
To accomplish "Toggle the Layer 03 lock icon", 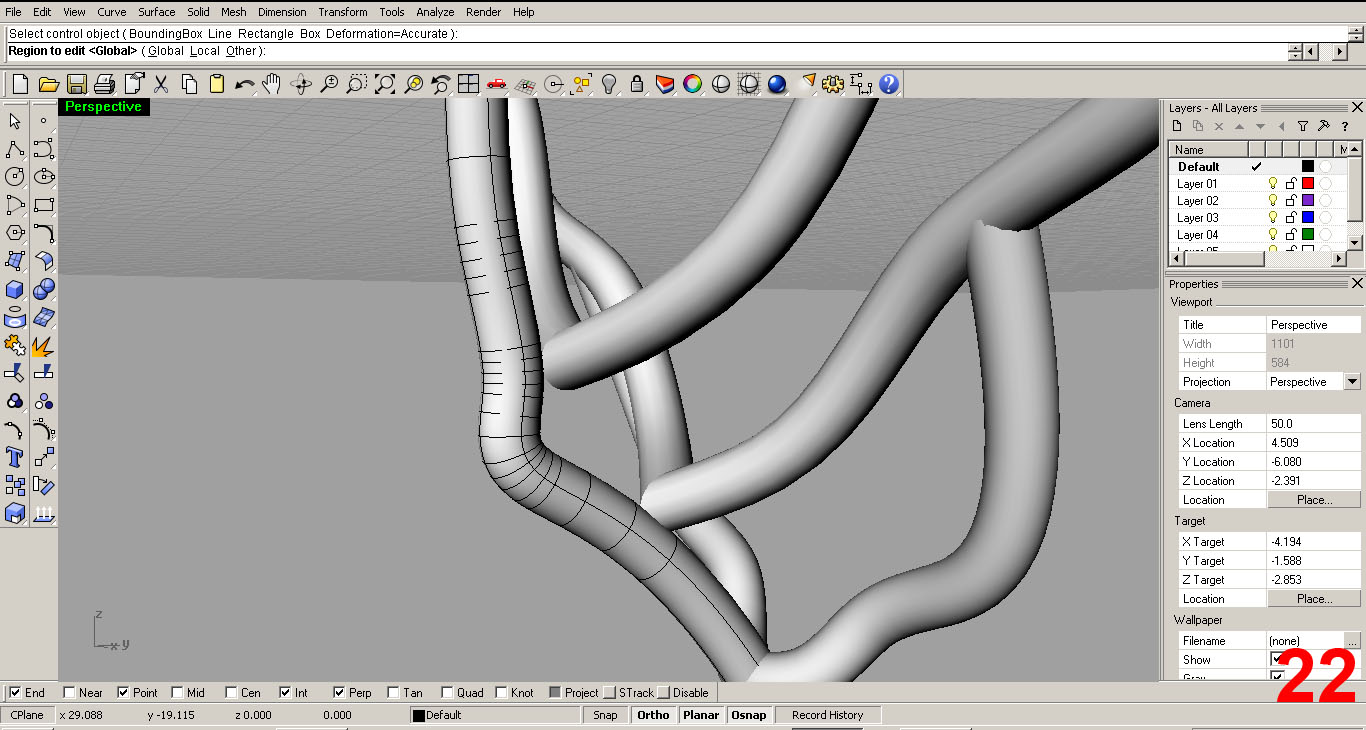I will click(x=1290, y=217).
